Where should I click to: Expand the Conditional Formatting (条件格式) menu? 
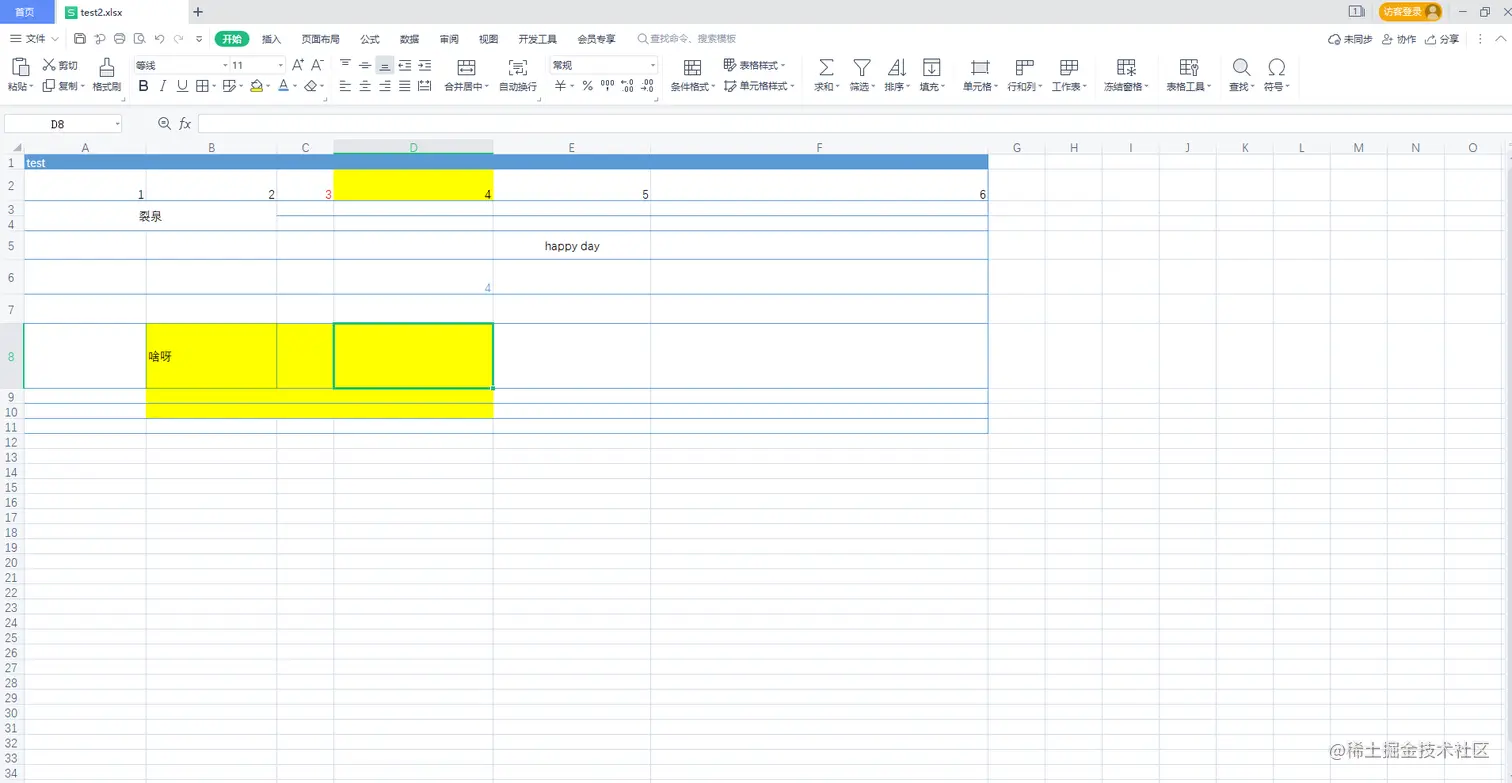click(693, 86)
